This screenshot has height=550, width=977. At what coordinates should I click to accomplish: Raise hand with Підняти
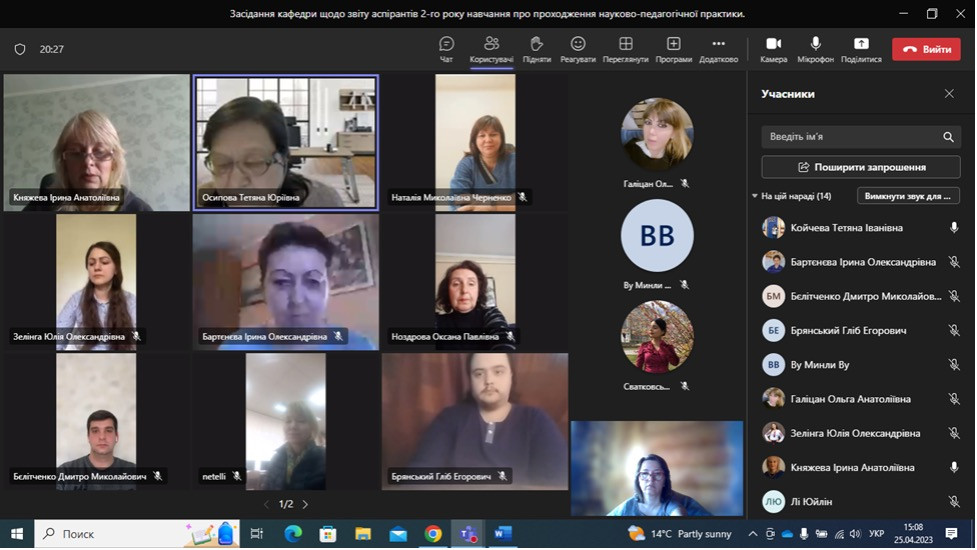tap(536, 49)
